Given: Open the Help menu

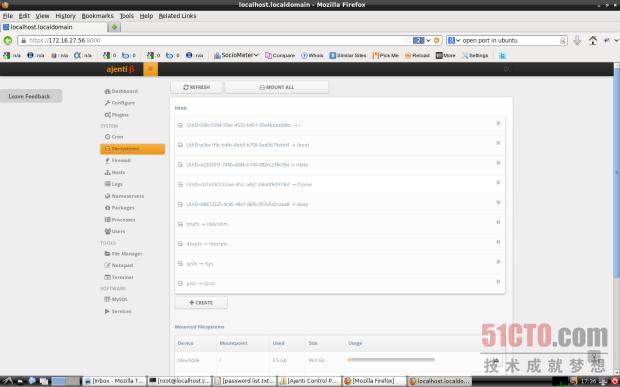Looking at the screenshot, I should click(x=146, y=16).
